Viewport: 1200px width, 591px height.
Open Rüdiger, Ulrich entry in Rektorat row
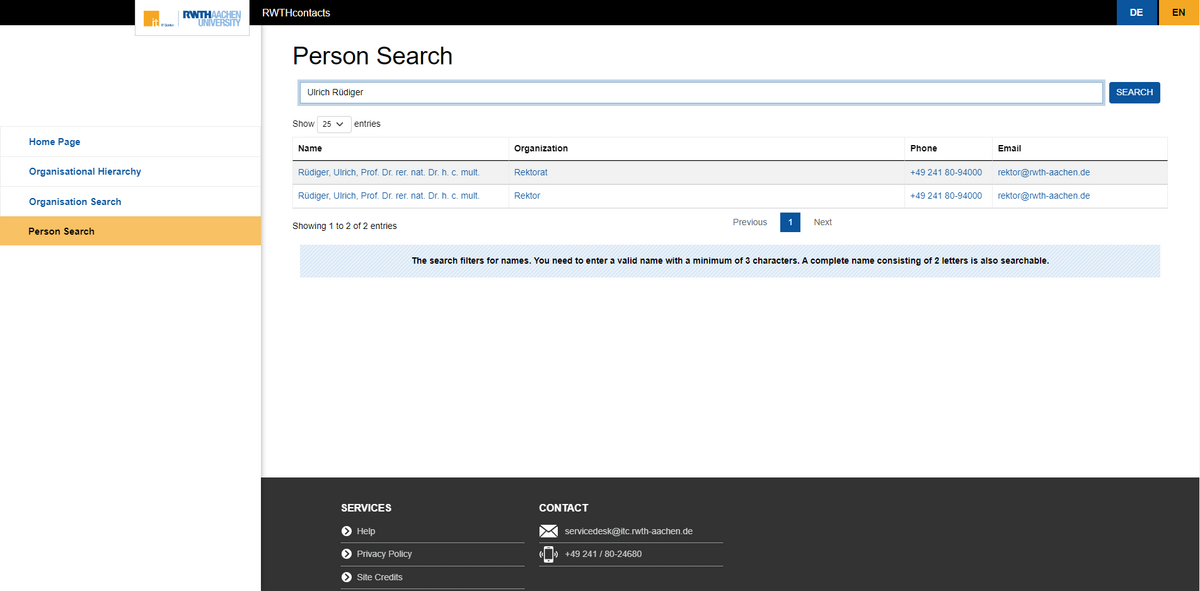coord(389,172)
